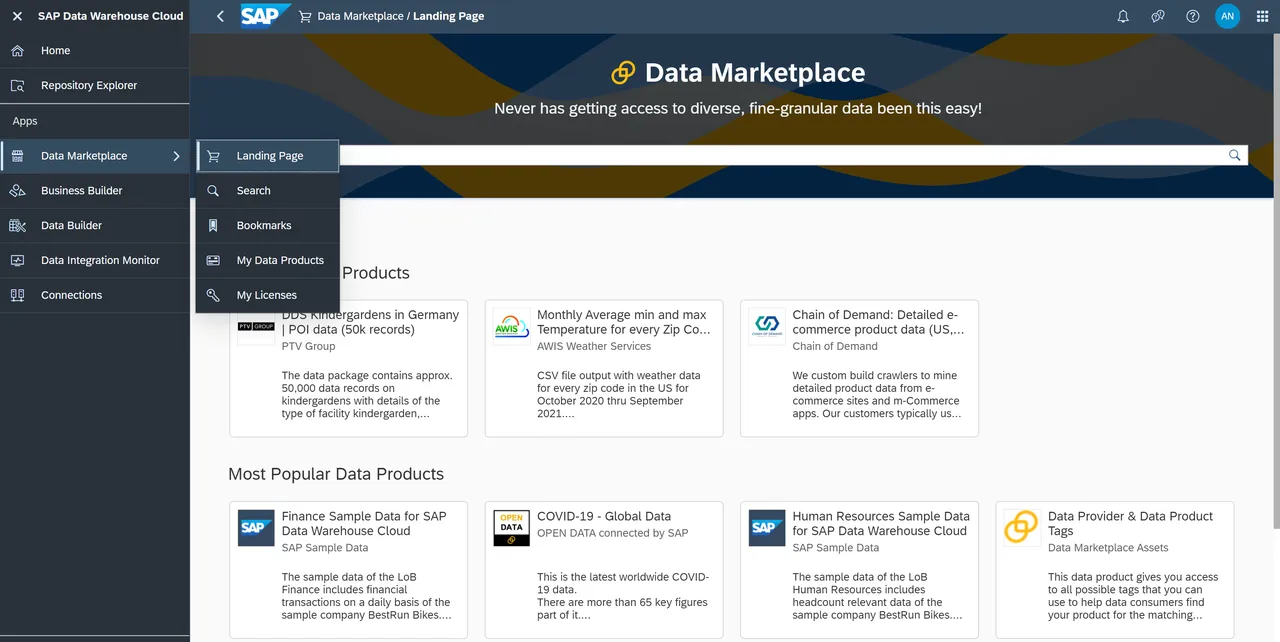Screen dimensions: 1280x642
Task: Click the My Licenses key icon
Action: [x=213, y=296]
